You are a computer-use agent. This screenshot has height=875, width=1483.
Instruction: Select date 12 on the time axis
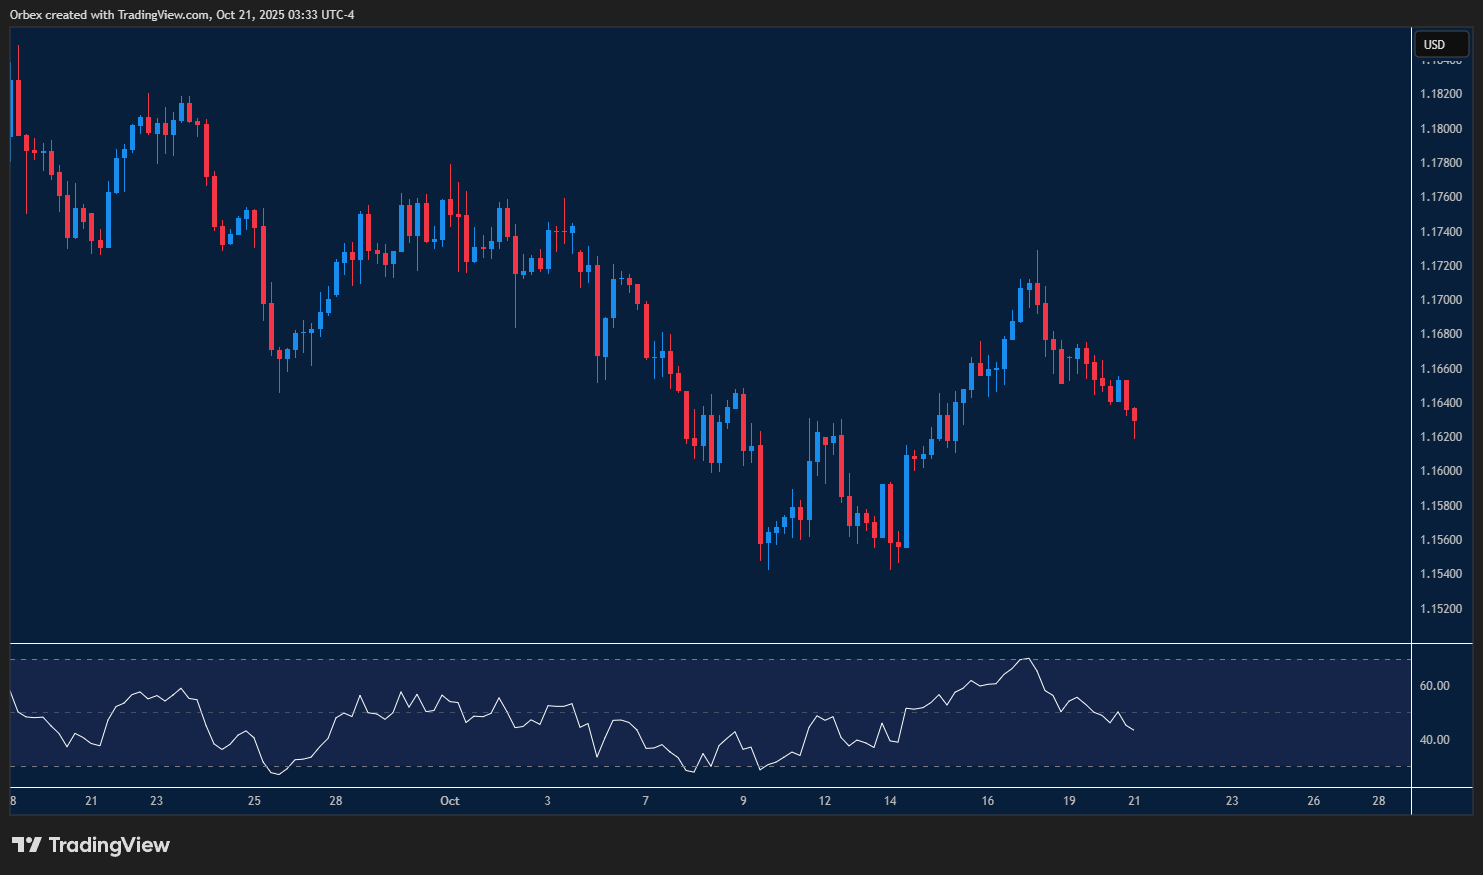[x=825, y=801]
